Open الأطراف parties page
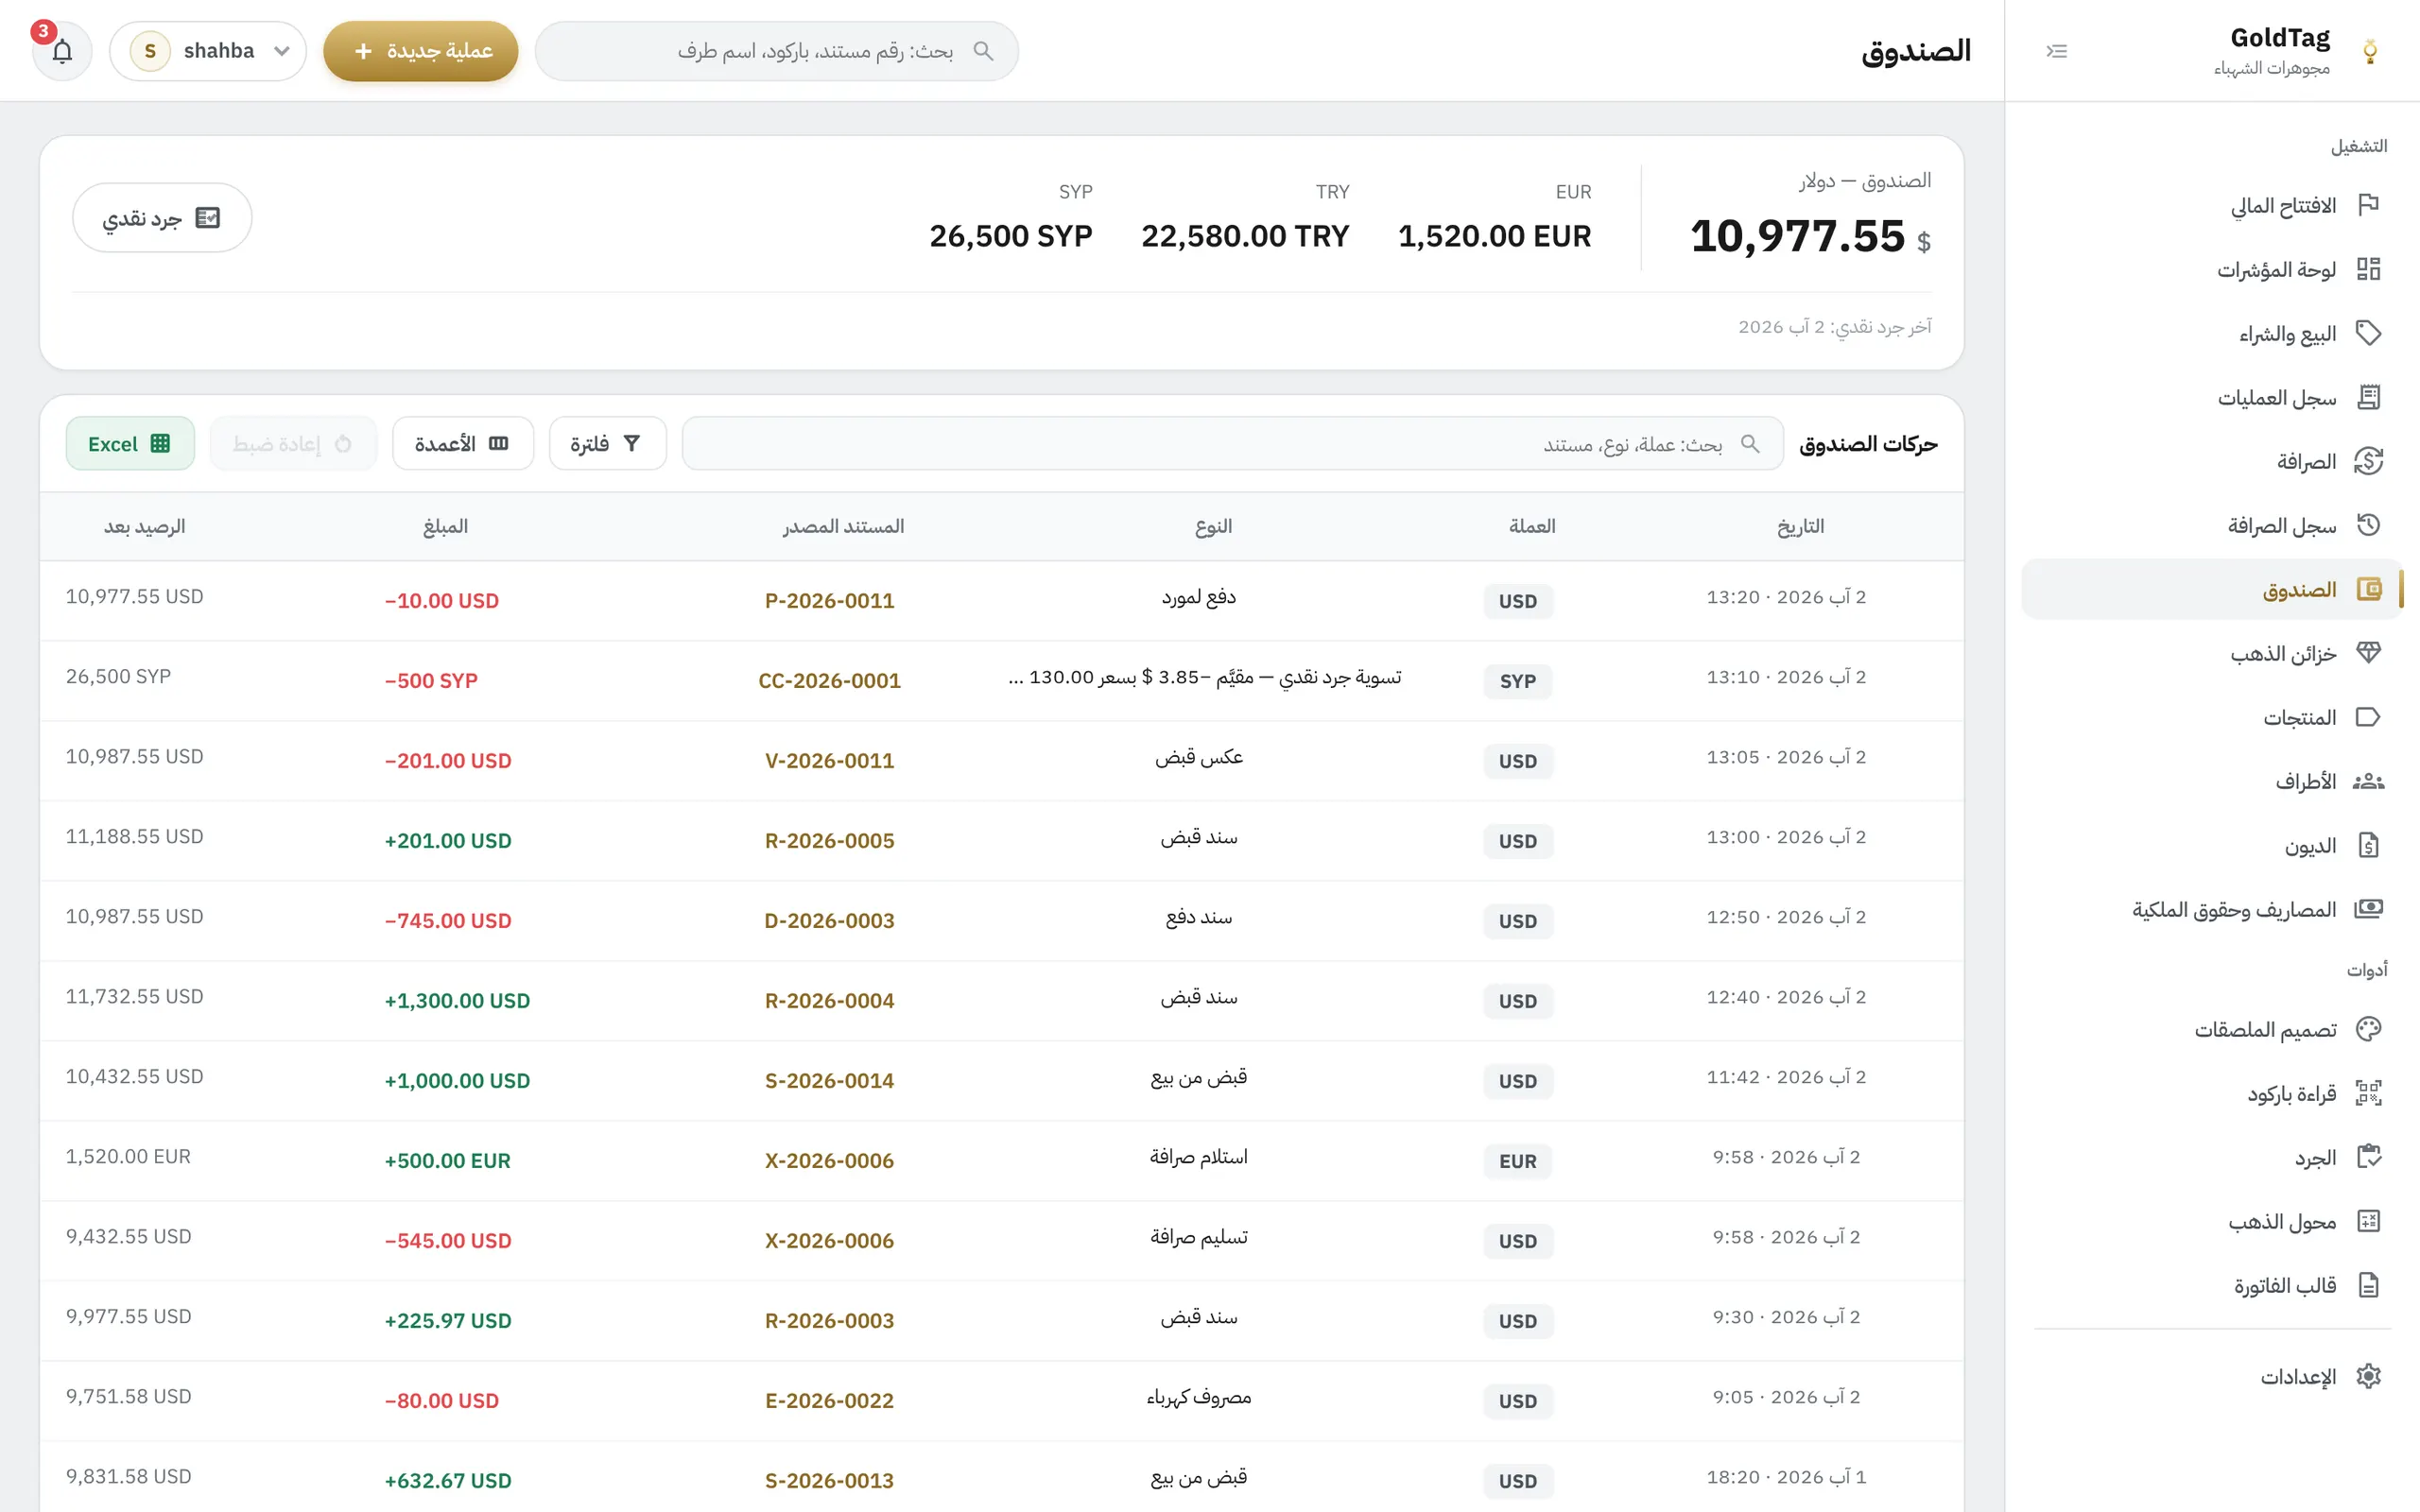 pos(2212,781)
